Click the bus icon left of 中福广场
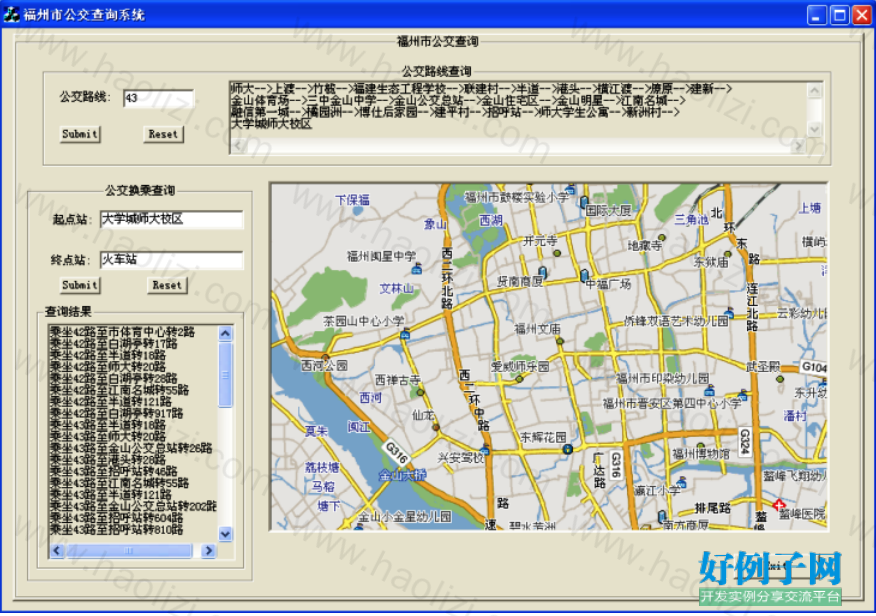Viewport: 876px width, 616px height. [584, 275]
